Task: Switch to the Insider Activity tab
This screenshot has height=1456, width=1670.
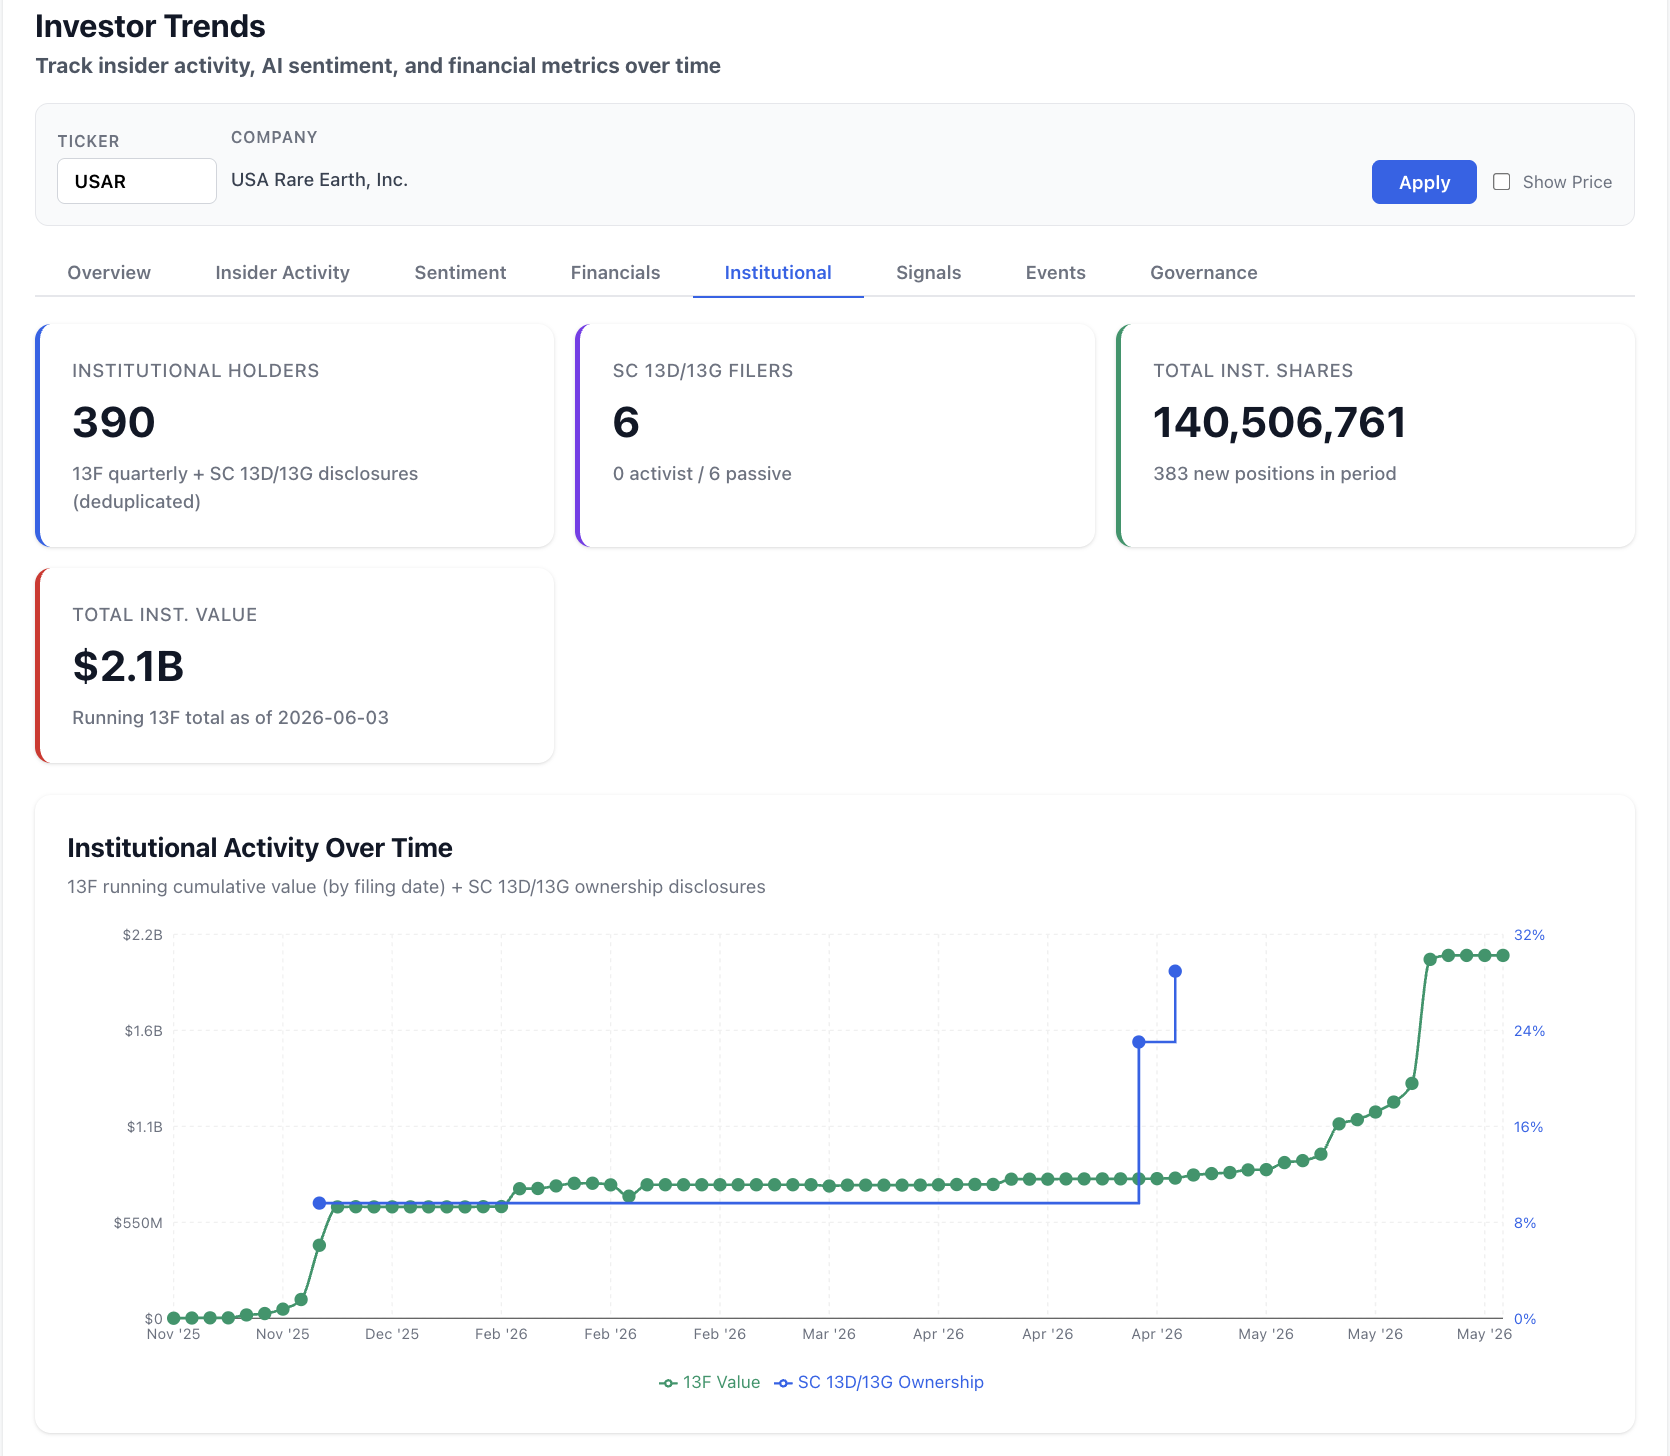Action: tap(283, 273)
